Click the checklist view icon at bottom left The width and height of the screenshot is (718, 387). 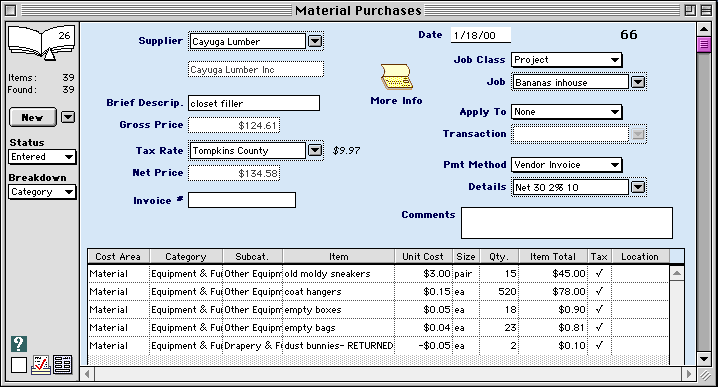41,365
